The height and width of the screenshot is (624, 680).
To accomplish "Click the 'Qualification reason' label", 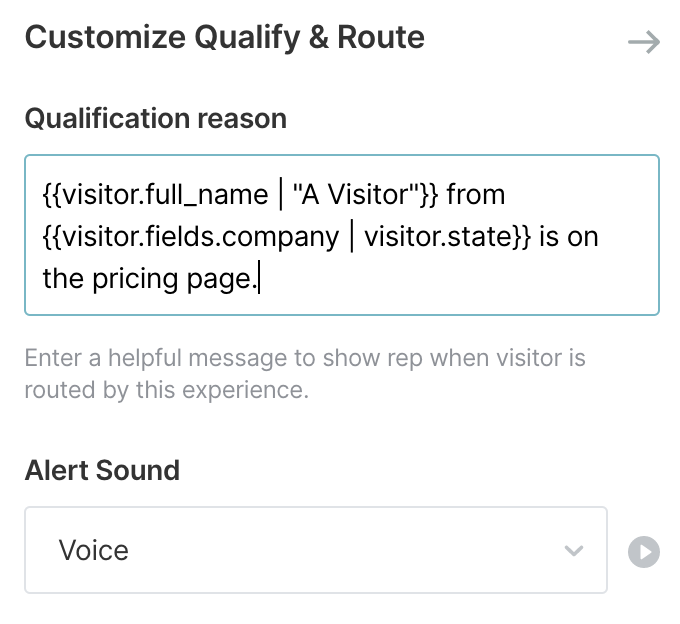I will pos(155,119).
